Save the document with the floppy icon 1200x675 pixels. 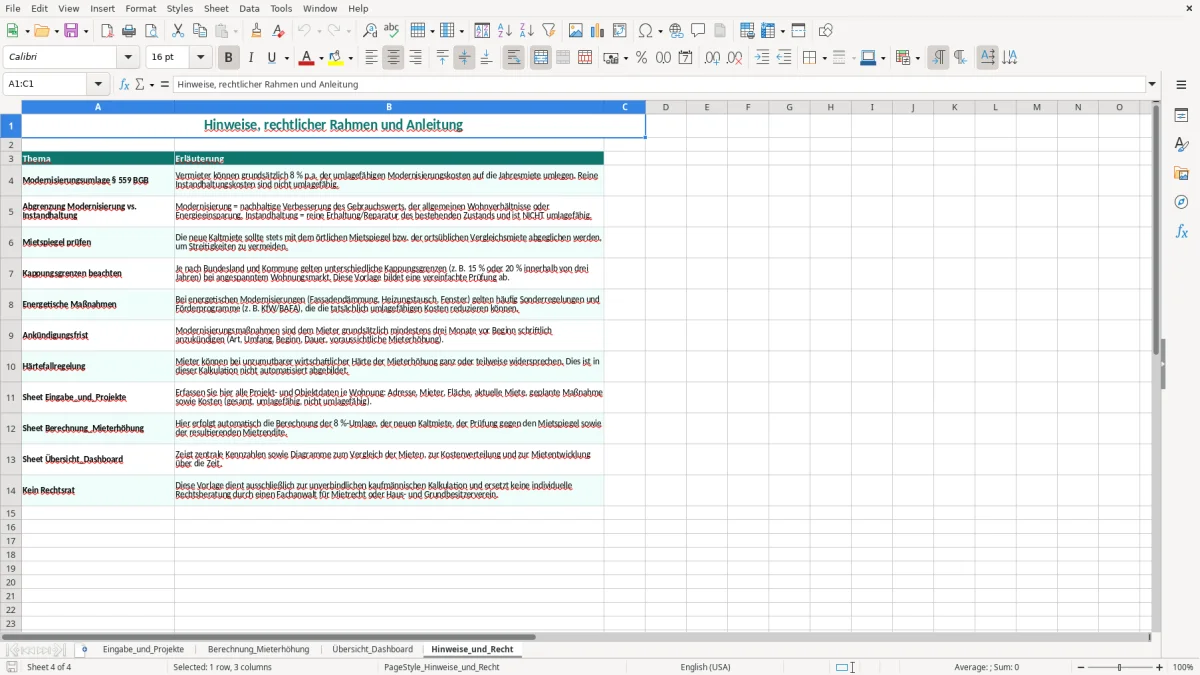71,31
